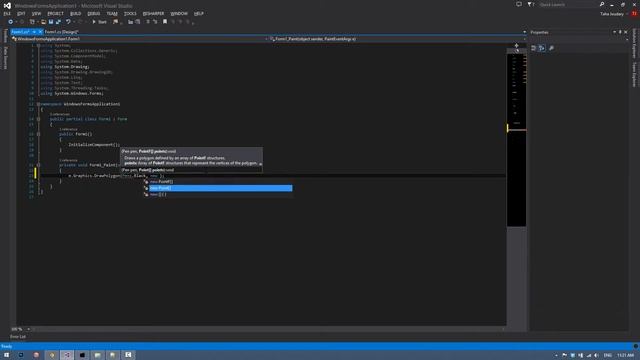Select the highlighted 'new Point[]' completion item
This screenshot has height=360, width=640.
pyautogui.click(x=218, y=188)
